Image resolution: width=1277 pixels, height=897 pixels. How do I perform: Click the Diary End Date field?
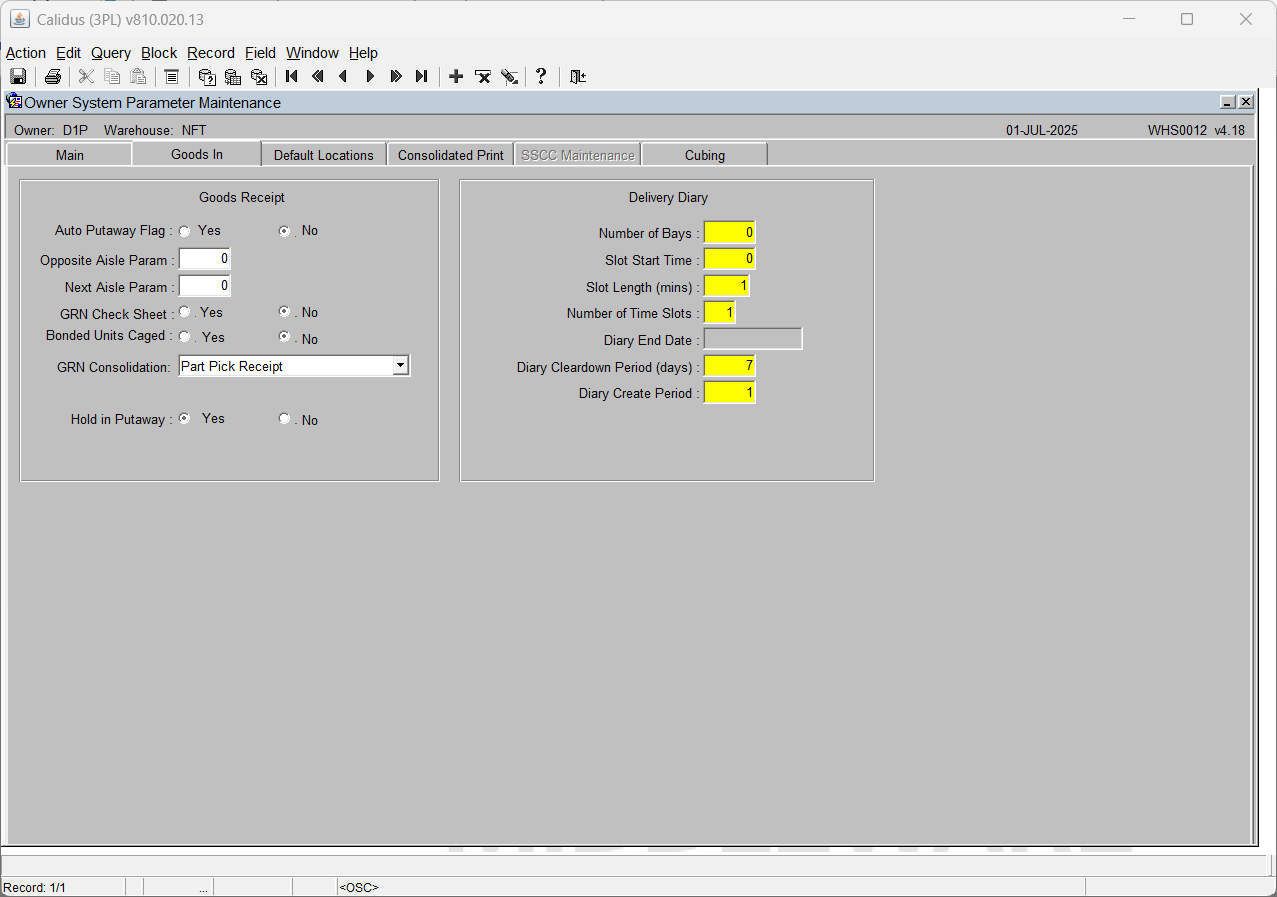(x=753, y=339)
